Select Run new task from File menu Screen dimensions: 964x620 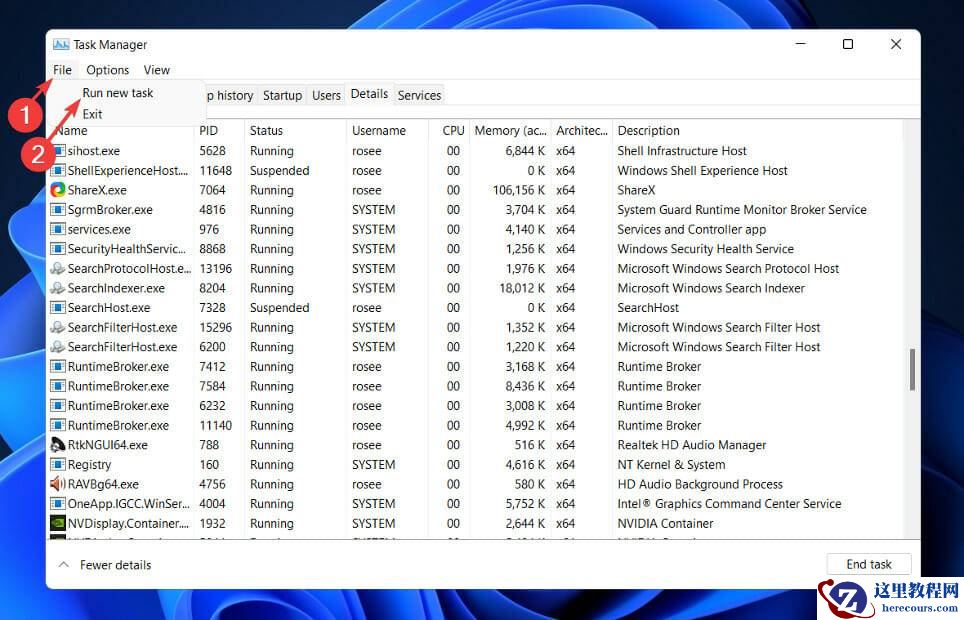(118, 92)
